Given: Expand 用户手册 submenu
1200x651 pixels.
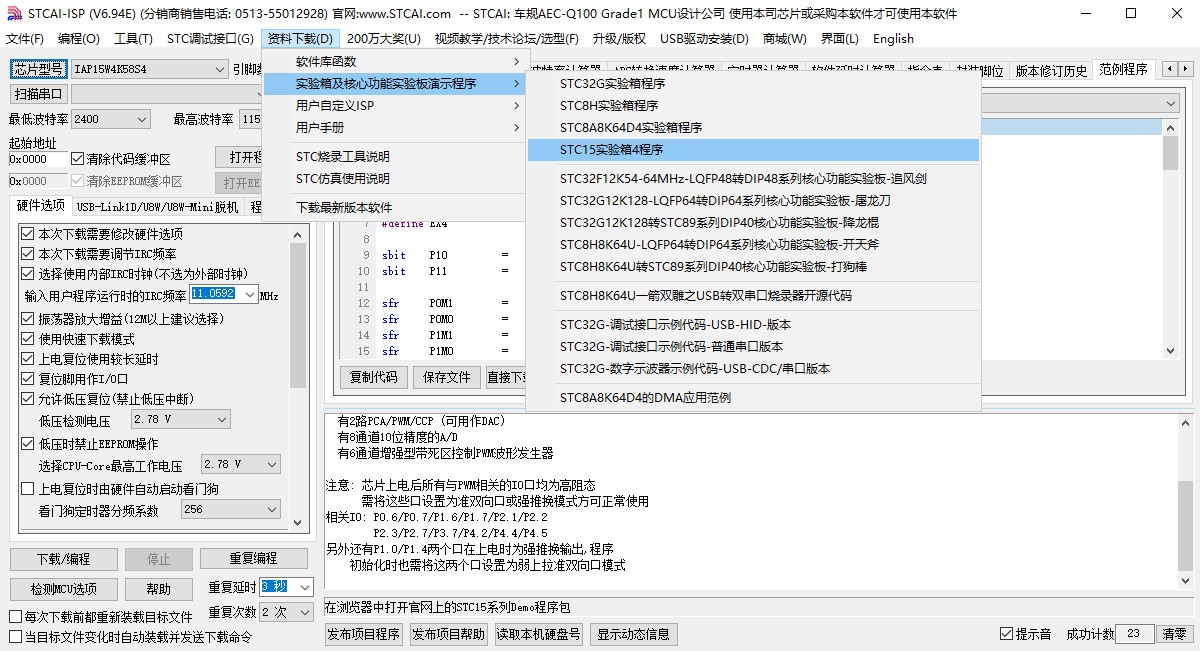Looking at the screenshot, I should tap(395, 127).
